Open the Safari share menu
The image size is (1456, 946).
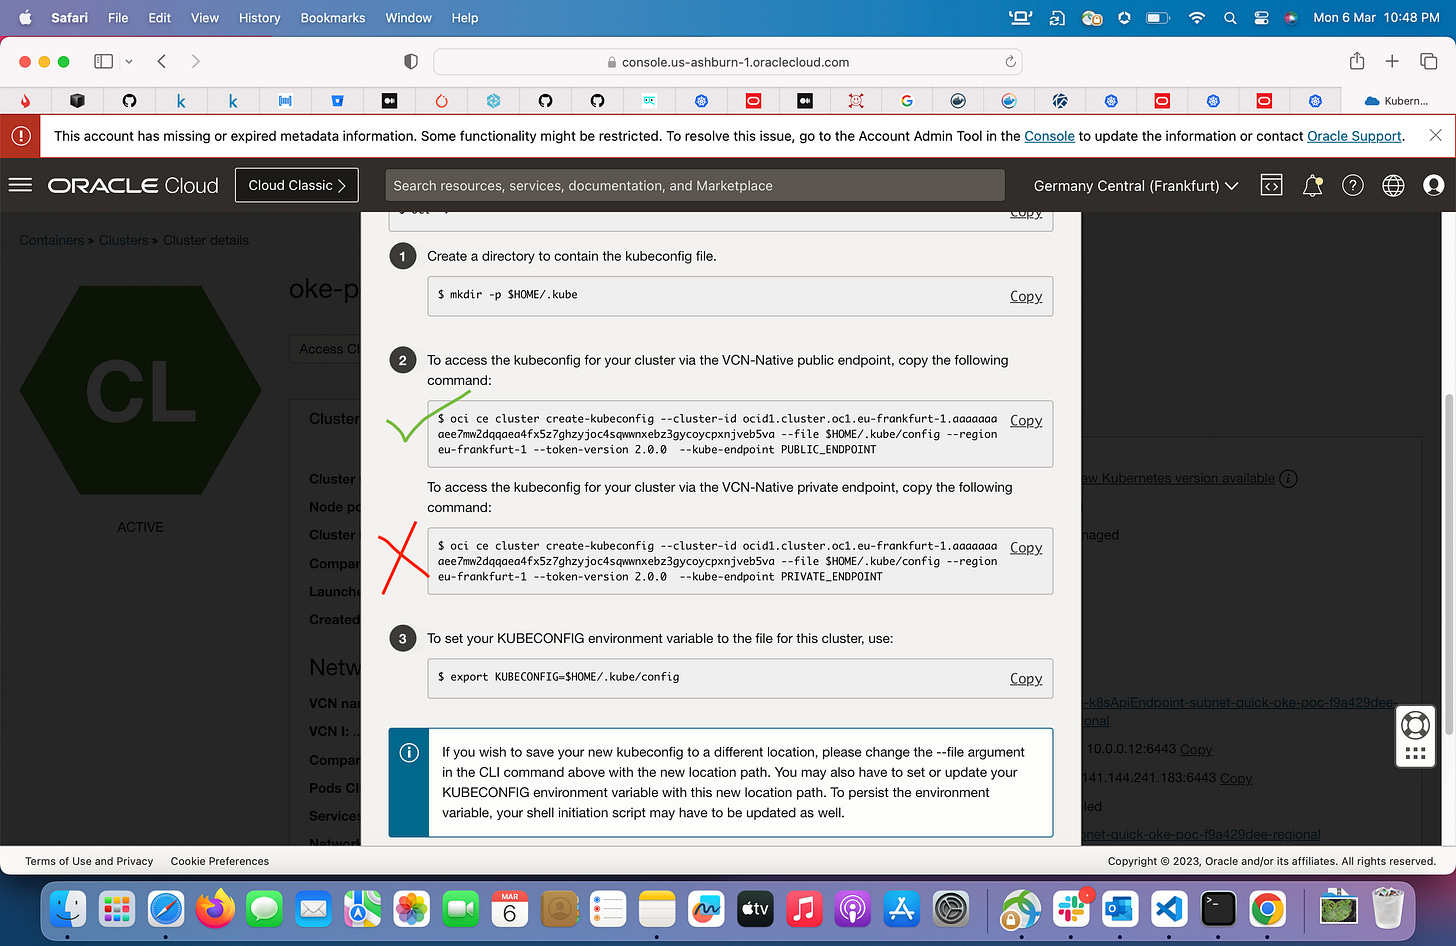click(1357, 62)
